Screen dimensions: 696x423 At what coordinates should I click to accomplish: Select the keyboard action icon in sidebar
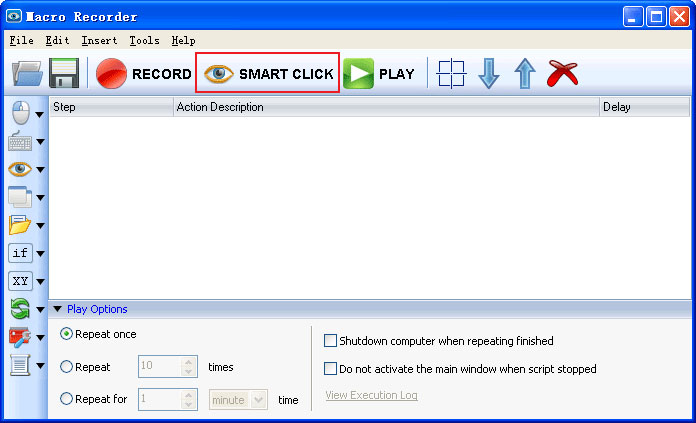(x=20, y=141)
